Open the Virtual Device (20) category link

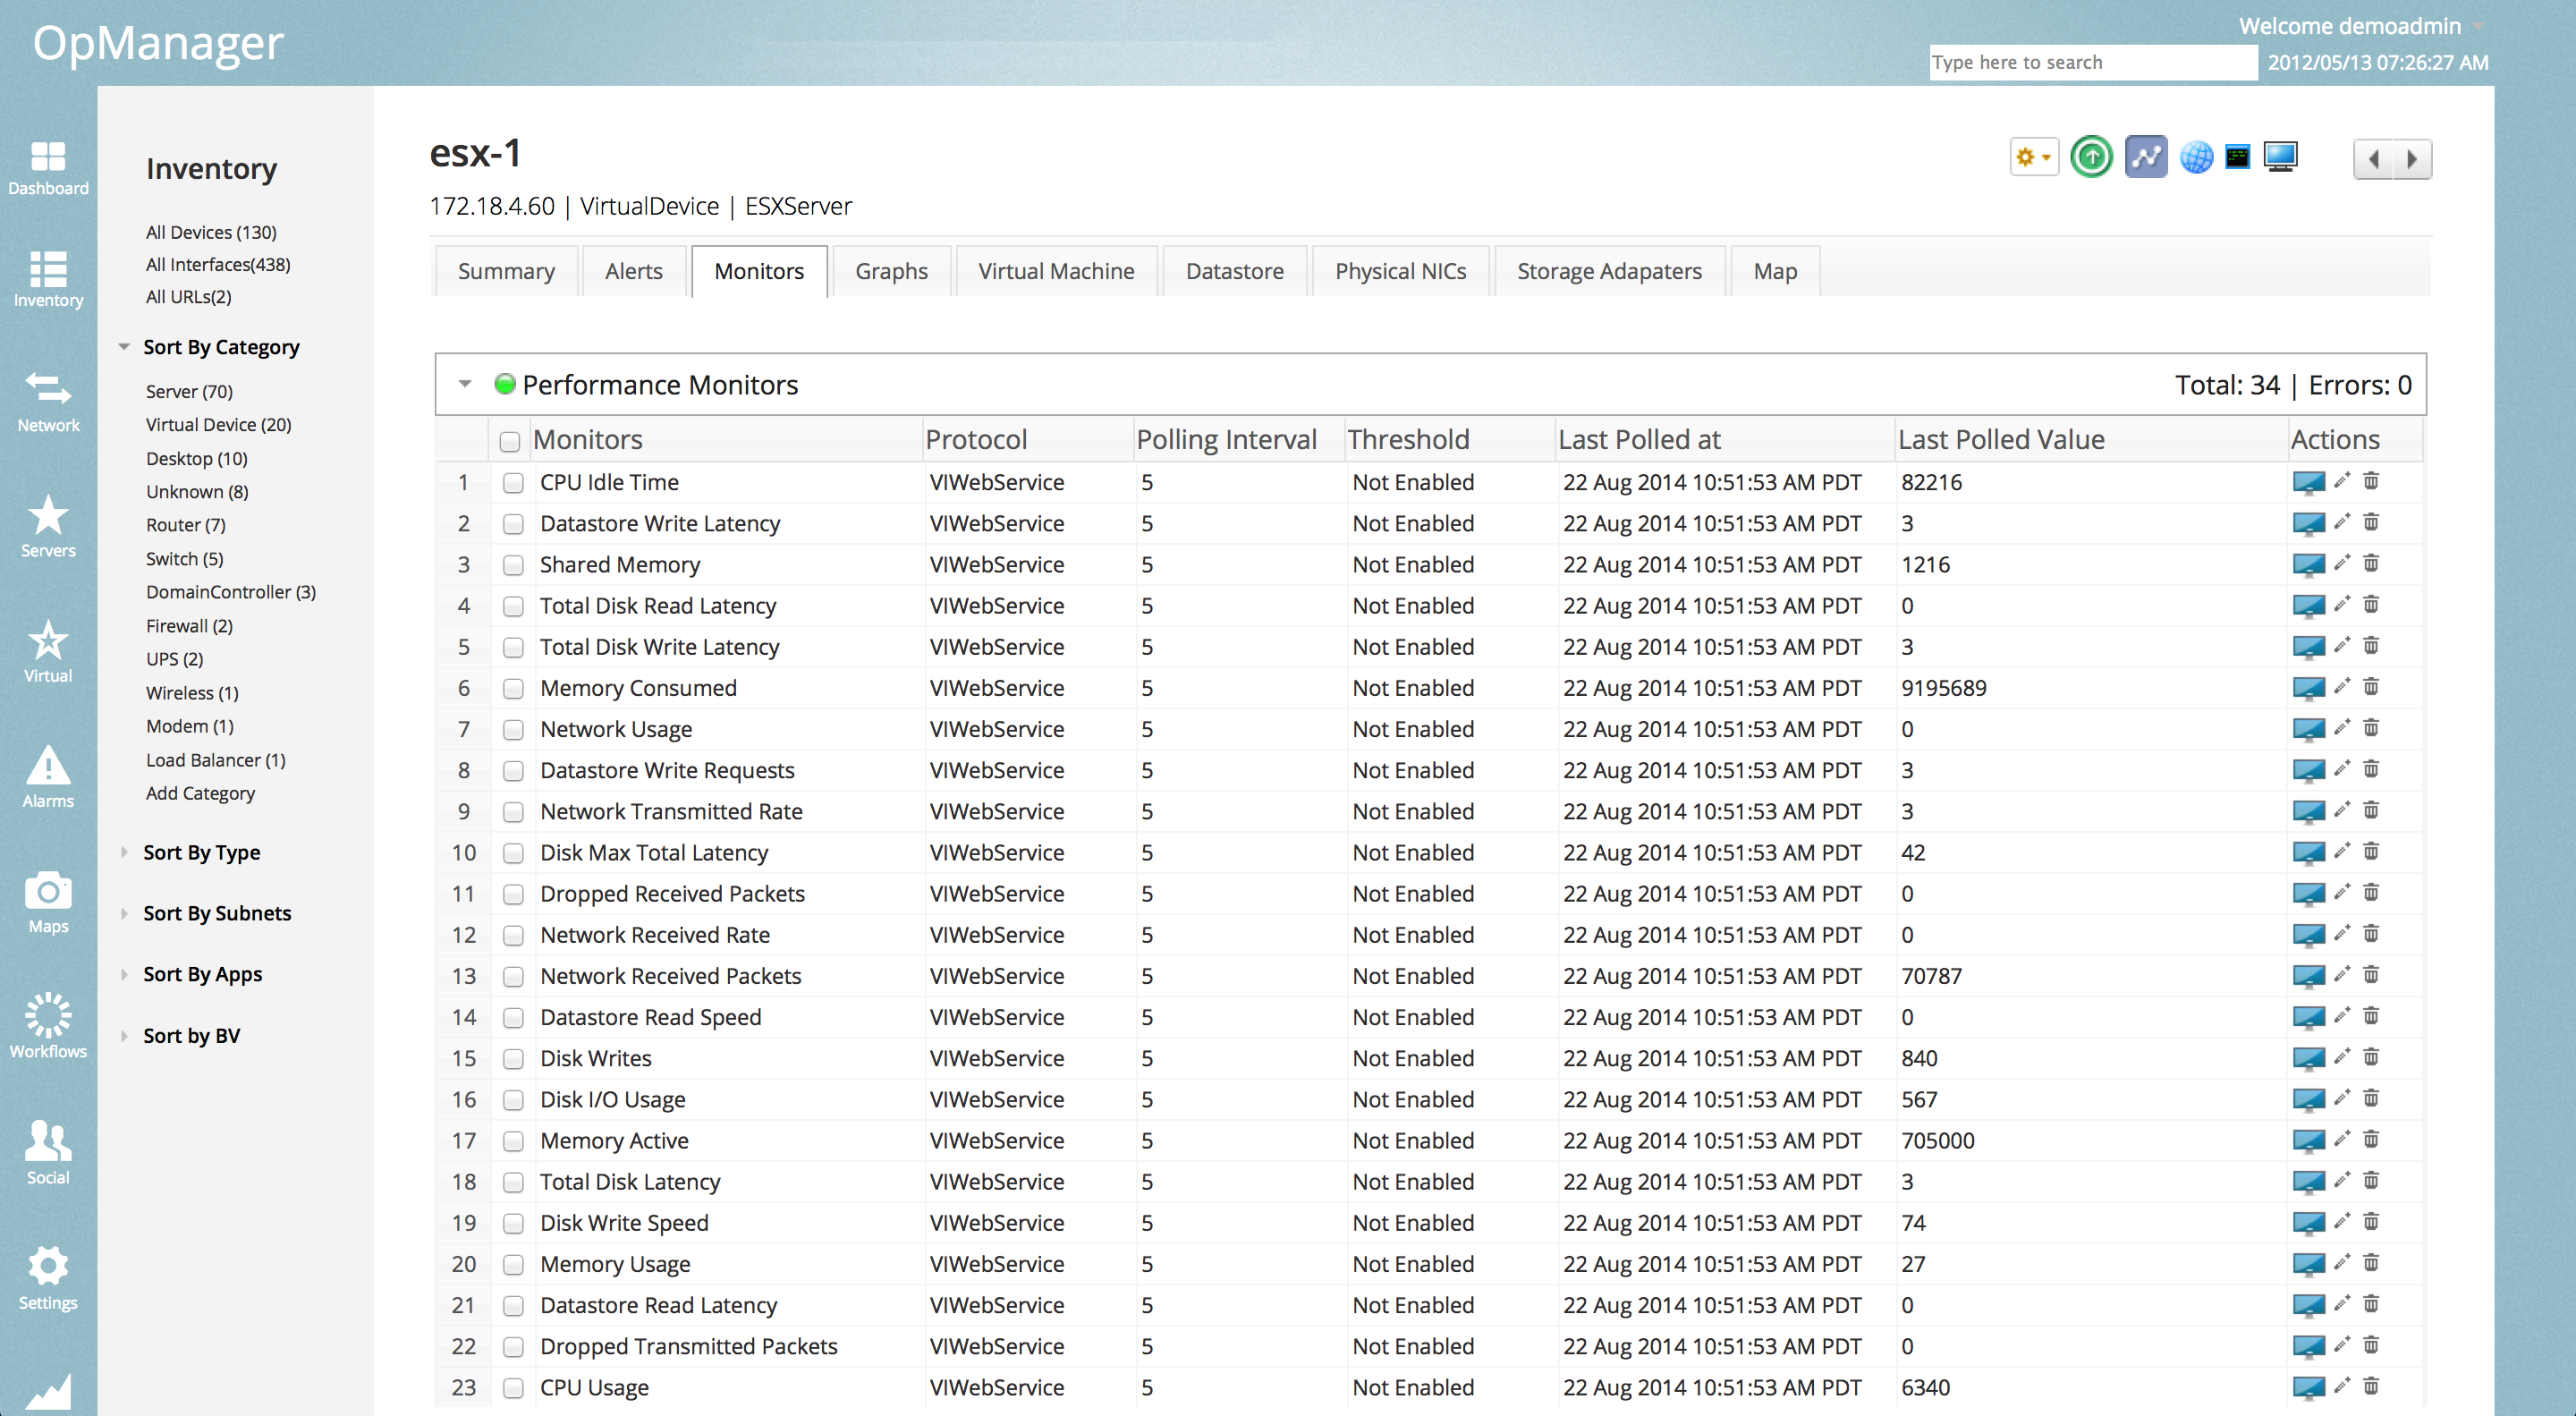[x=218, y=425]
